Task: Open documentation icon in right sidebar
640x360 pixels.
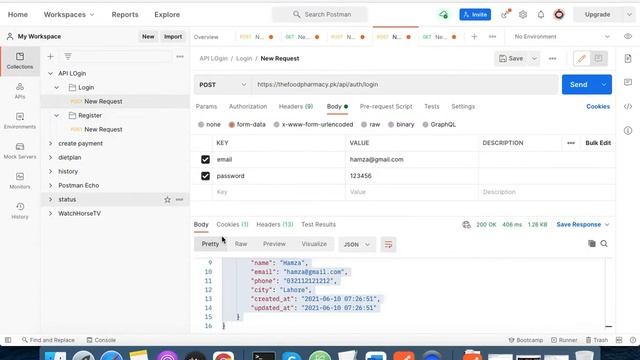Action: click(628, 59)
